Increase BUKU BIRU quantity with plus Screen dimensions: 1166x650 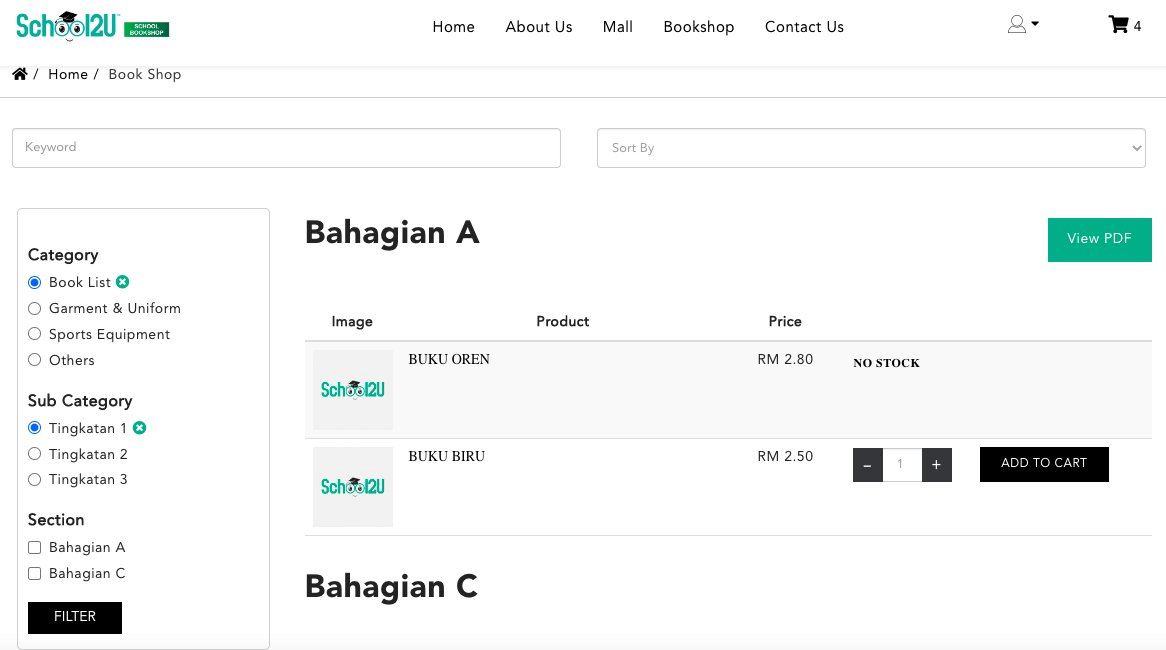click(937, 465)
